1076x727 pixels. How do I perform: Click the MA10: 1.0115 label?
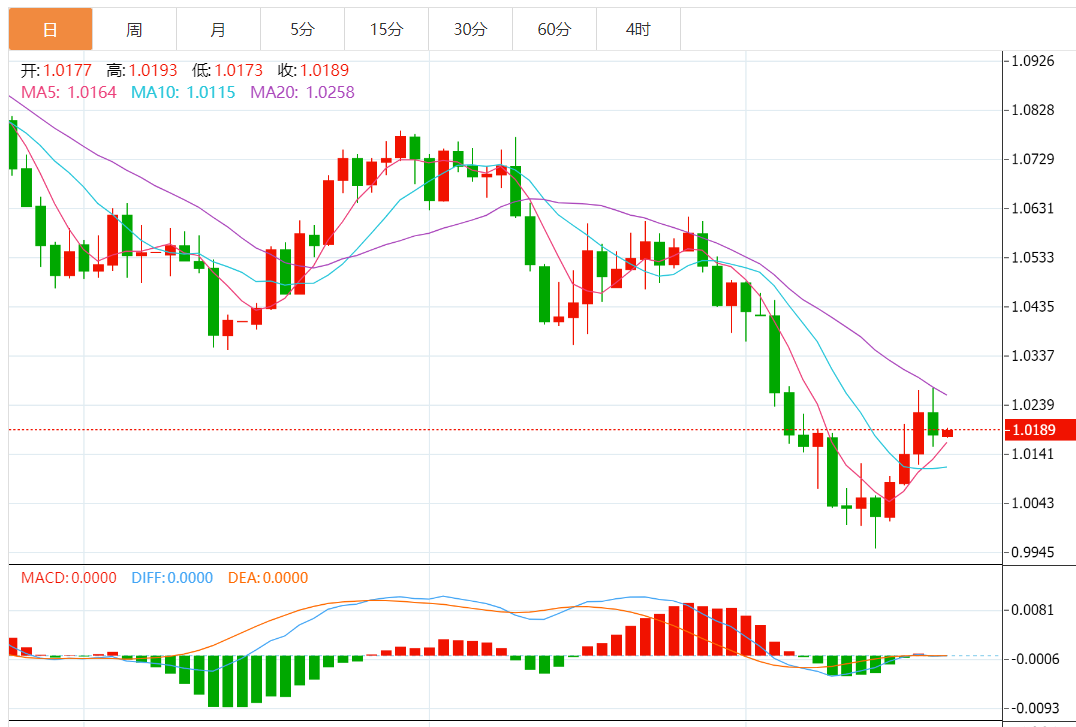tap(183, 92)
